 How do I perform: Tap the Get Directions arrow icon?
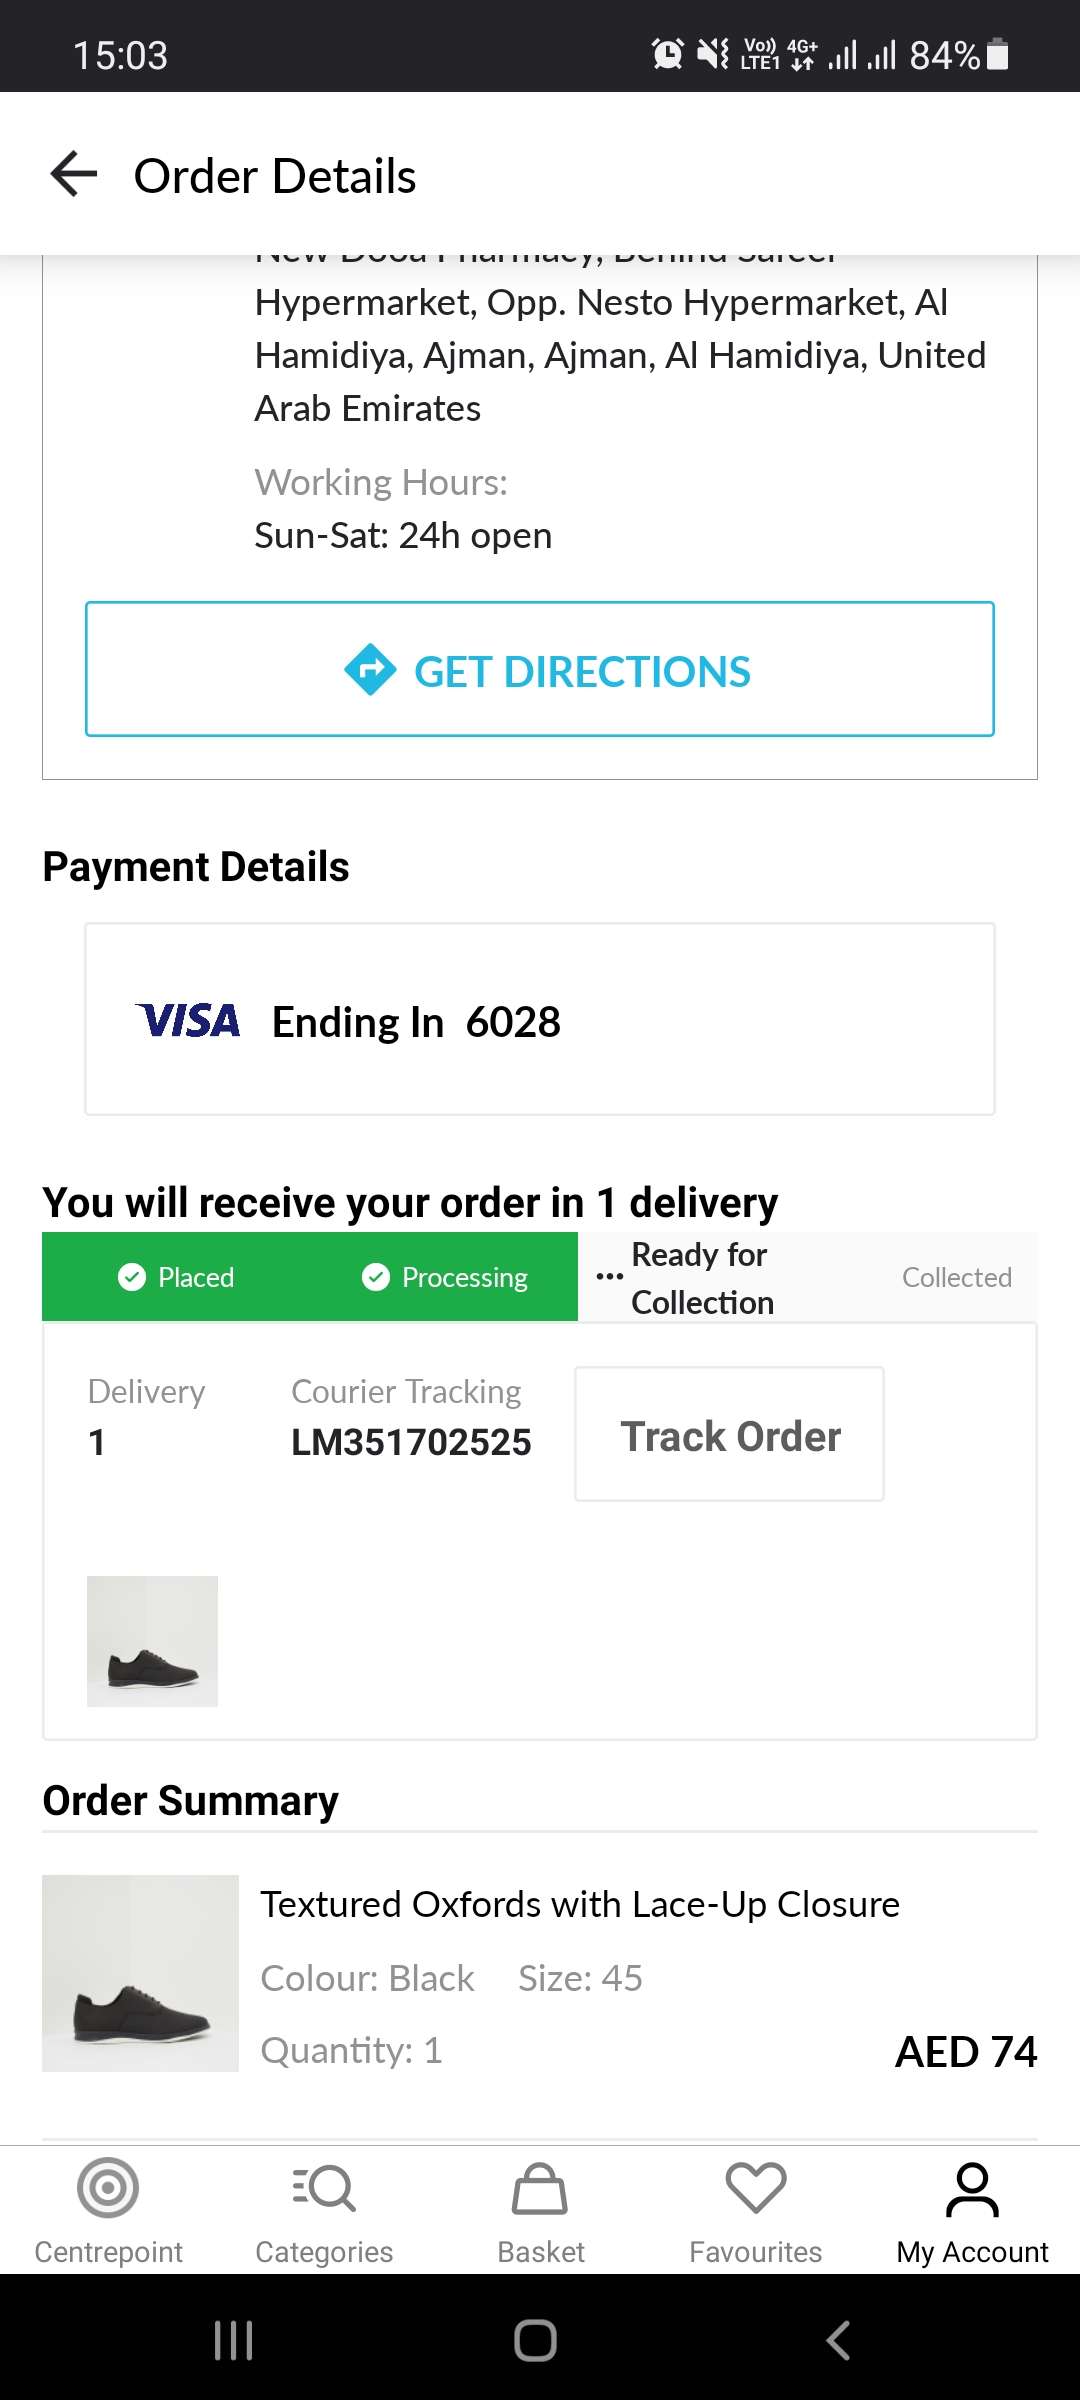(x=370, y=670)
